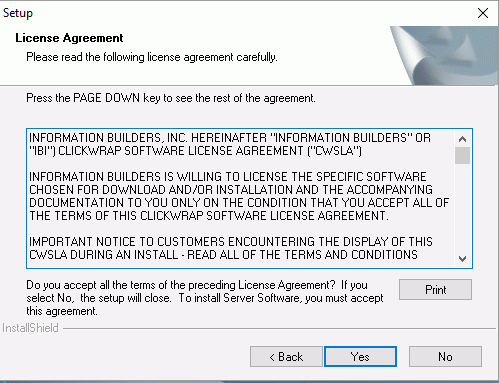Accept the license by clicking Yes
Image resolution: width=499 pixels, height=383 pixels.
click(360, 356)
